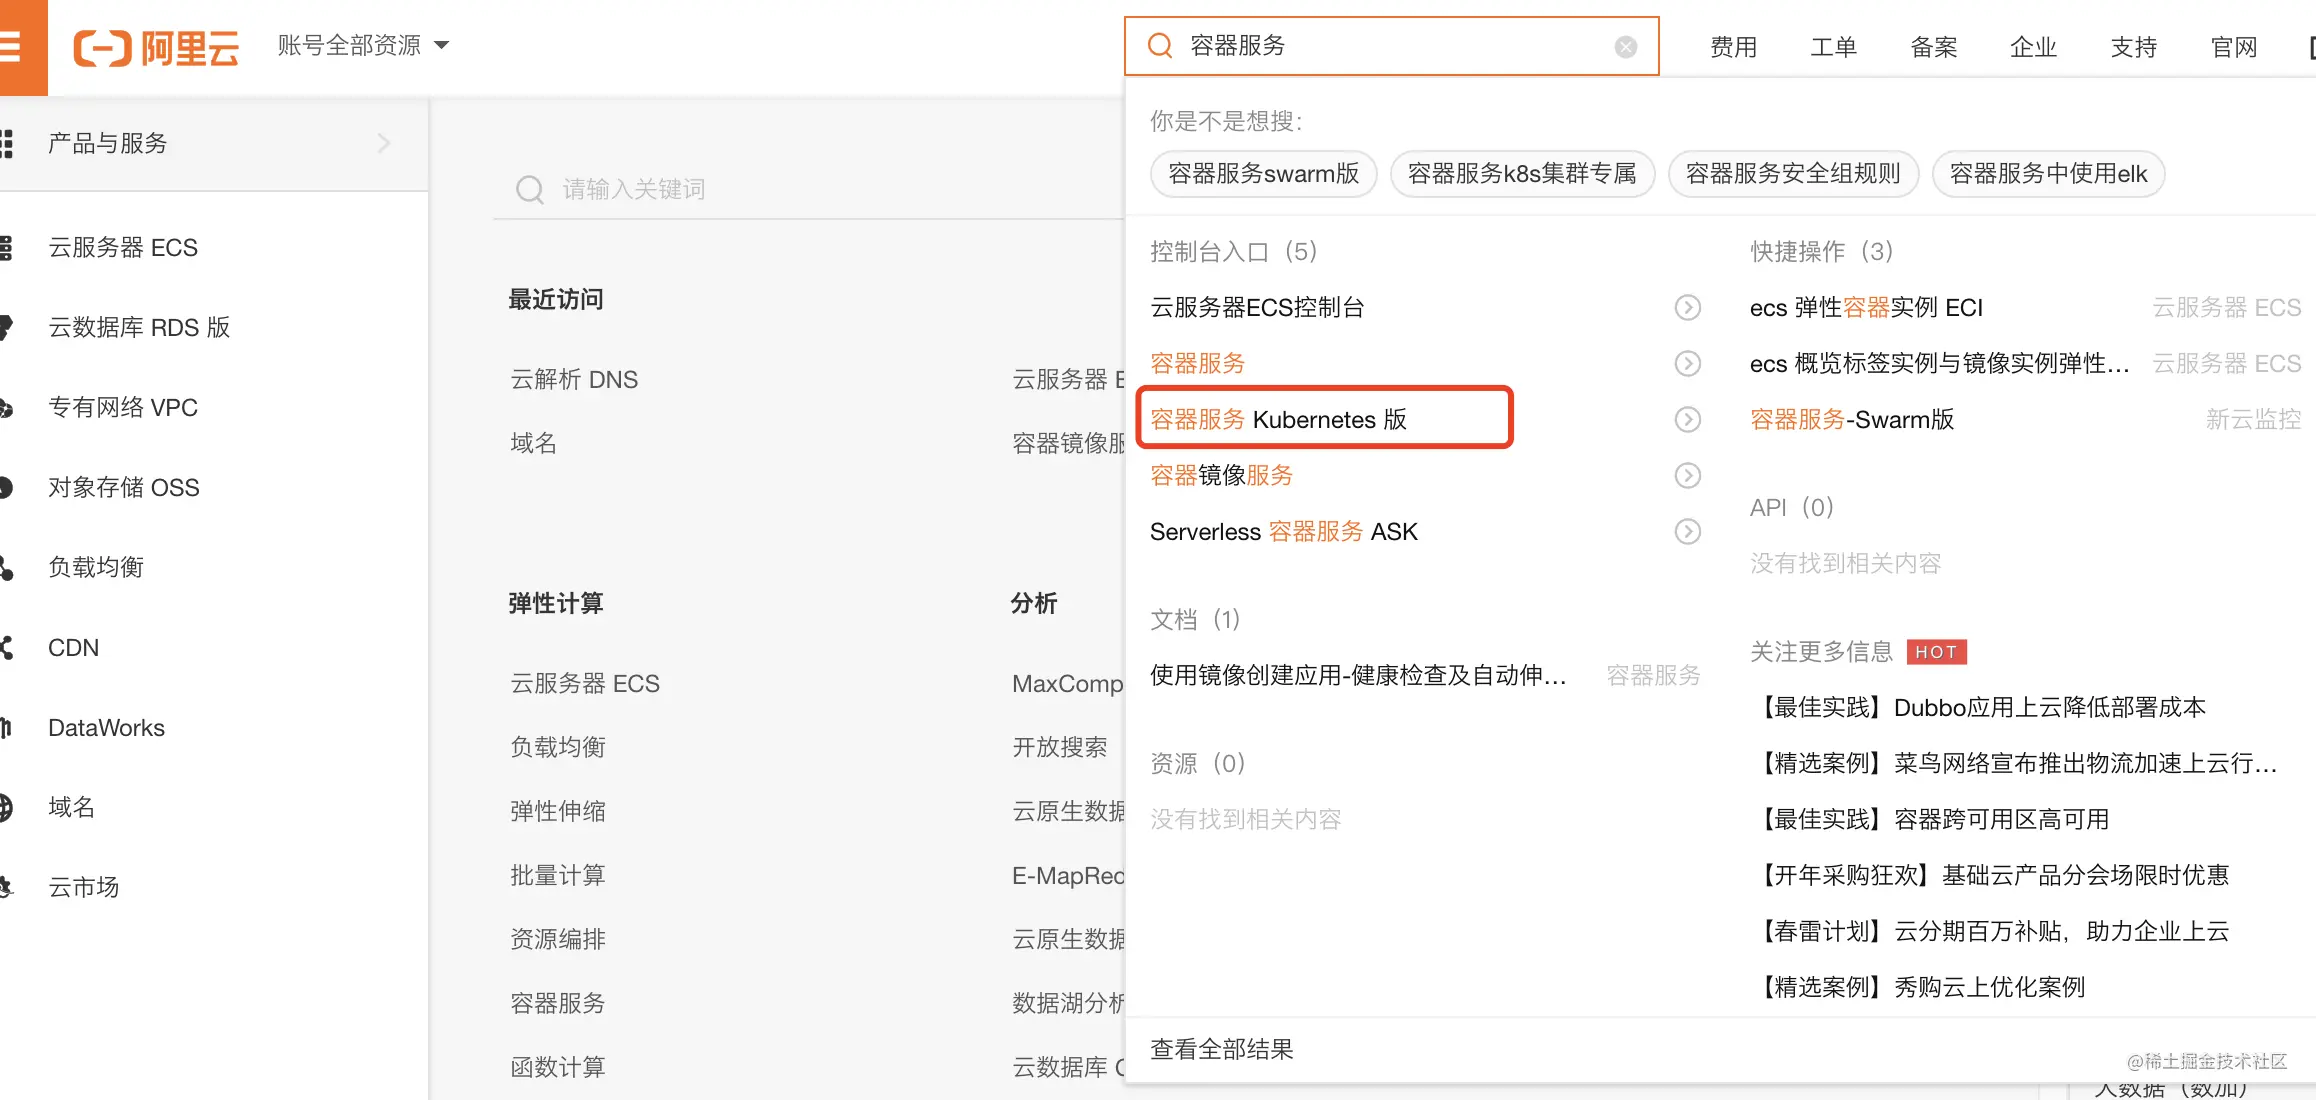
Task: Open 【精选案例】秀购云上优化案例
Action: click(x=1920, y=987)
